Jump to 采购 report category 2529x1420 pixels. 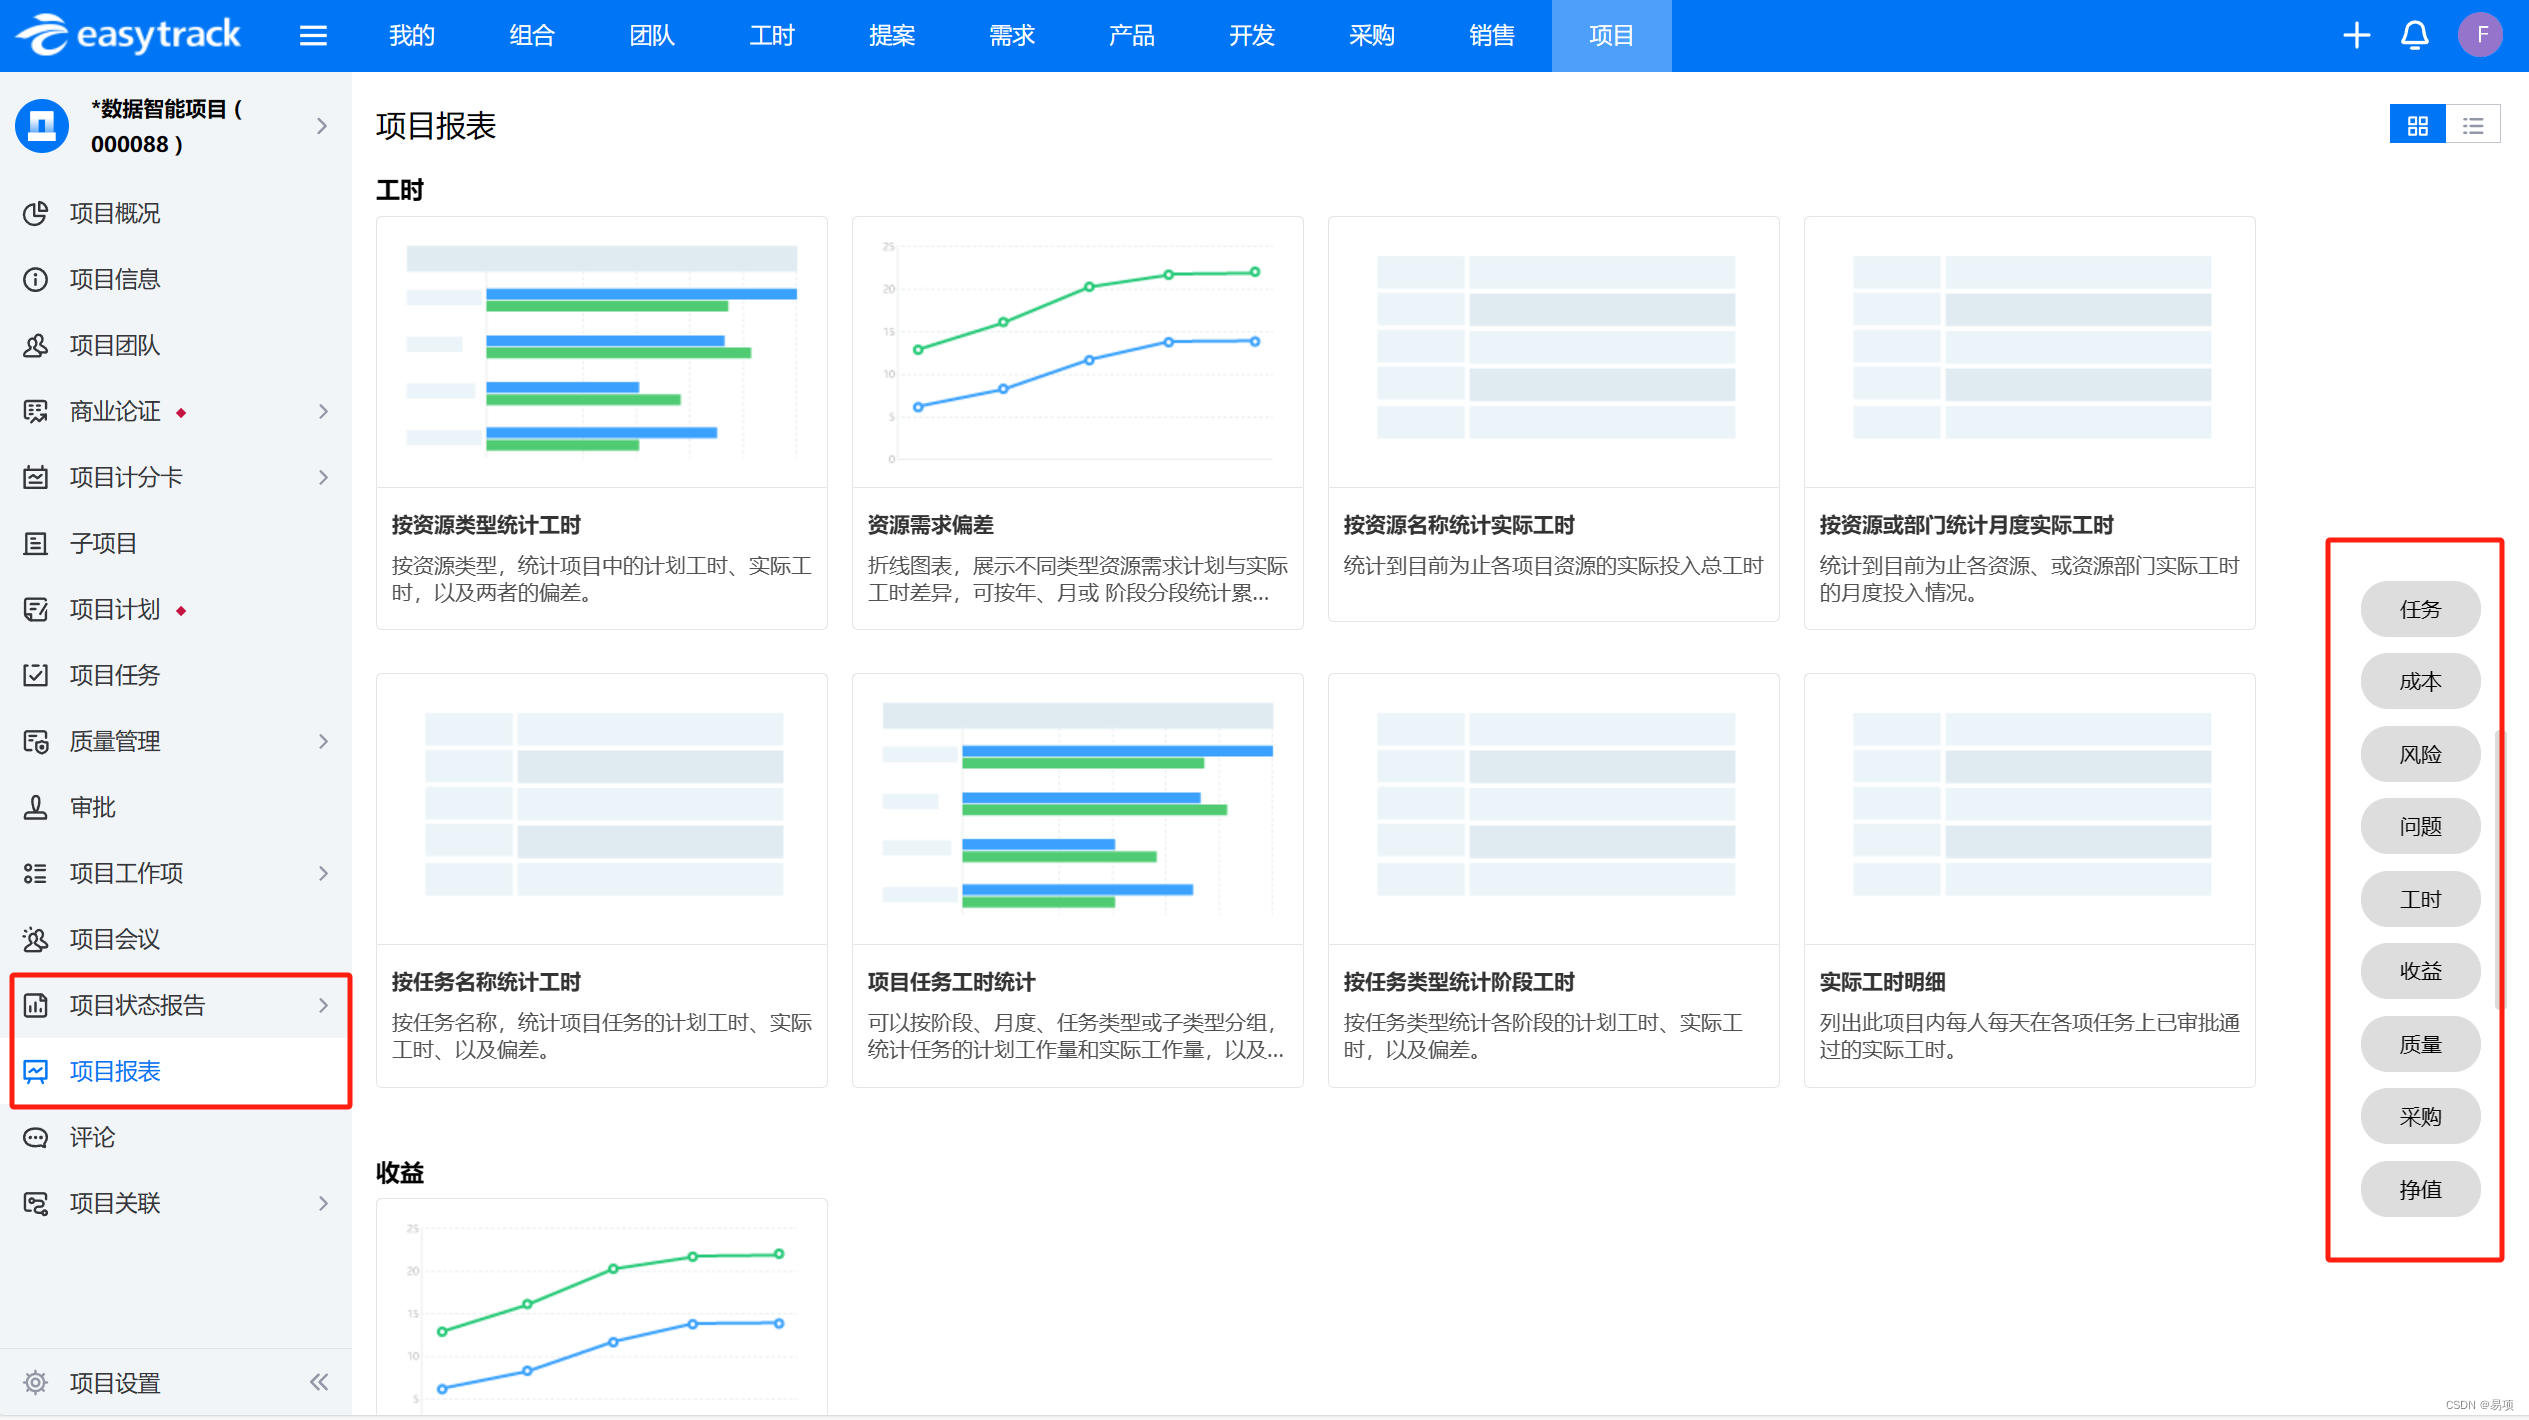coord(2420,1116)
